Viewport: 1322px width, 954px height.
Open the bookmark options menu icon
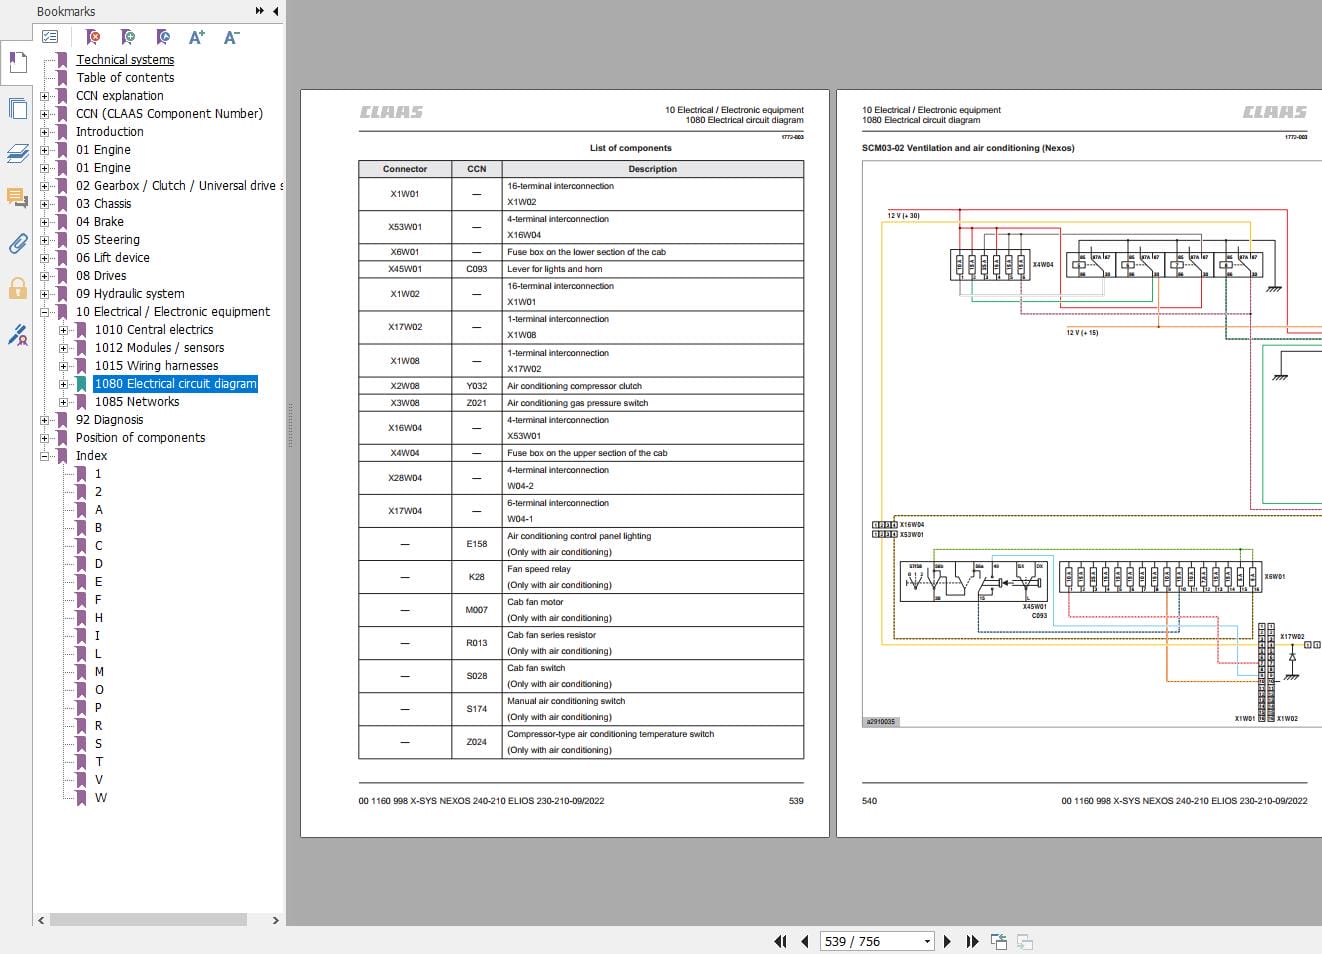pyautogui.click(x=50, y=37)
